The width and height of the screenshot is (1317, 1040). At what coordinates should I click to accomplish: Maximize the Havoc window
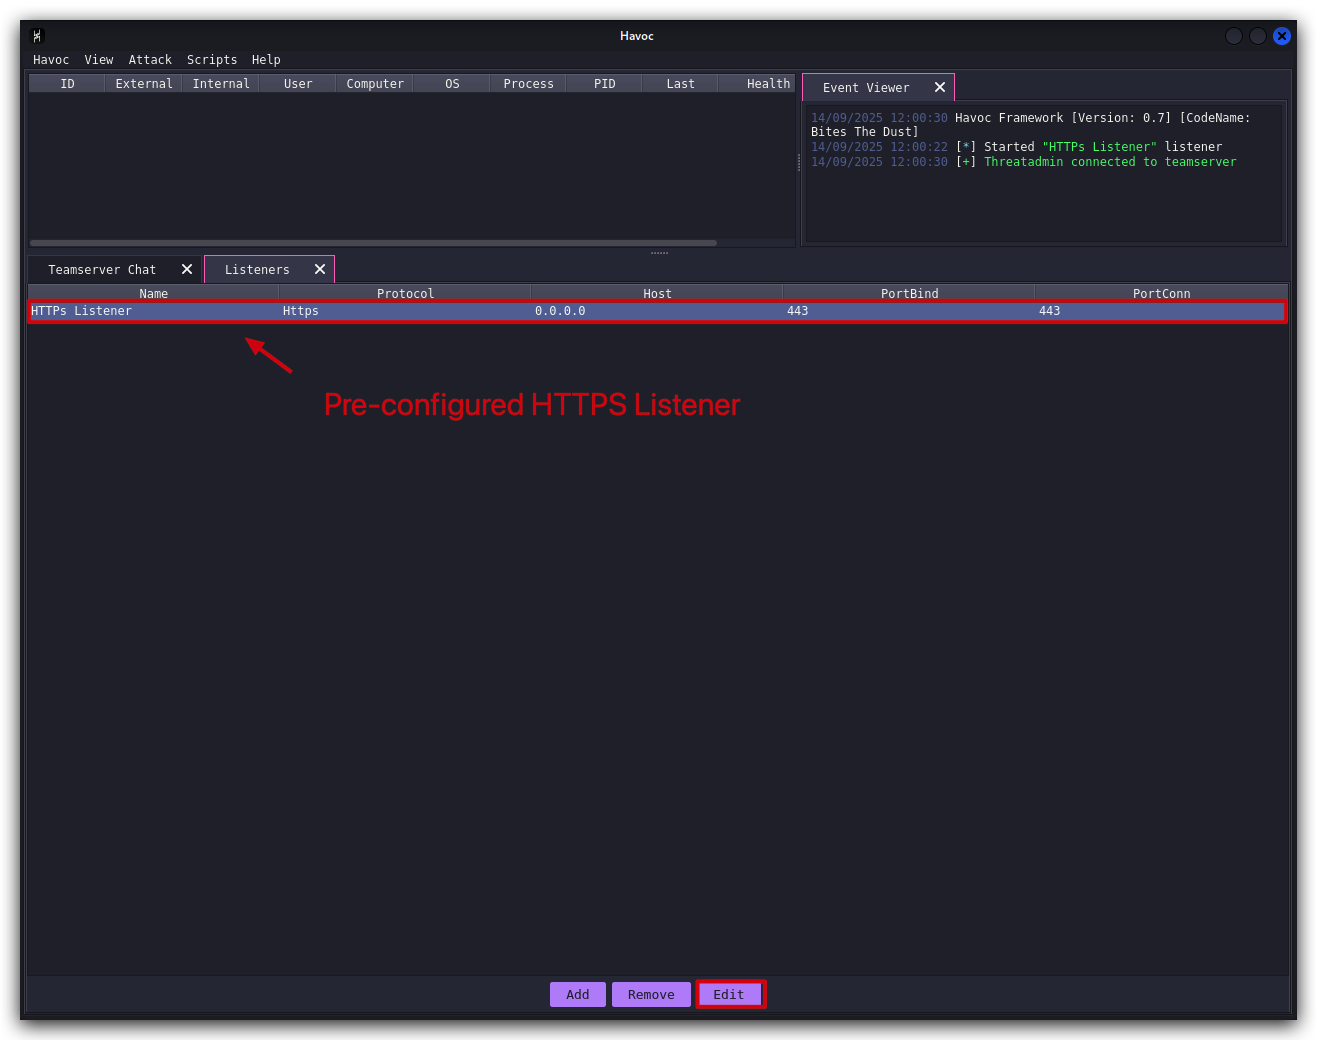pyautogui.click(x=1258, y=36)
